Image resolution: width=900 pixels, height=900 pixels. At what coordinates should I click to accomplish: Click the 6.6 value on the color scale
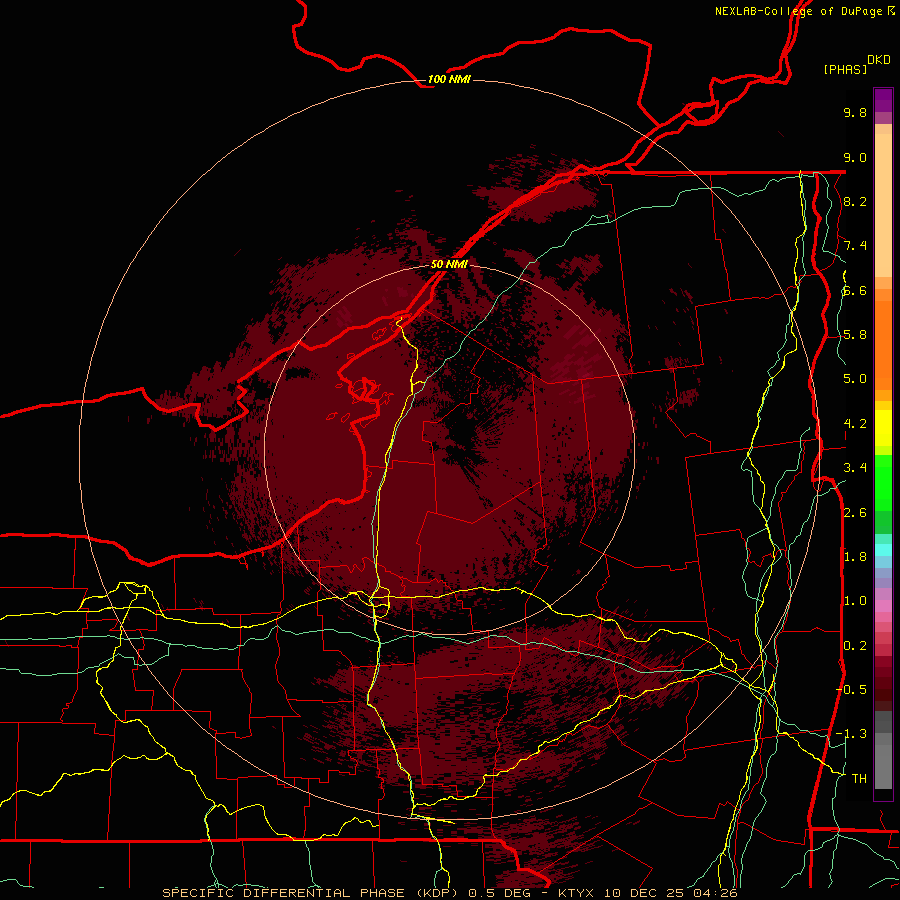pyautogui.click(x=855, y=290)
